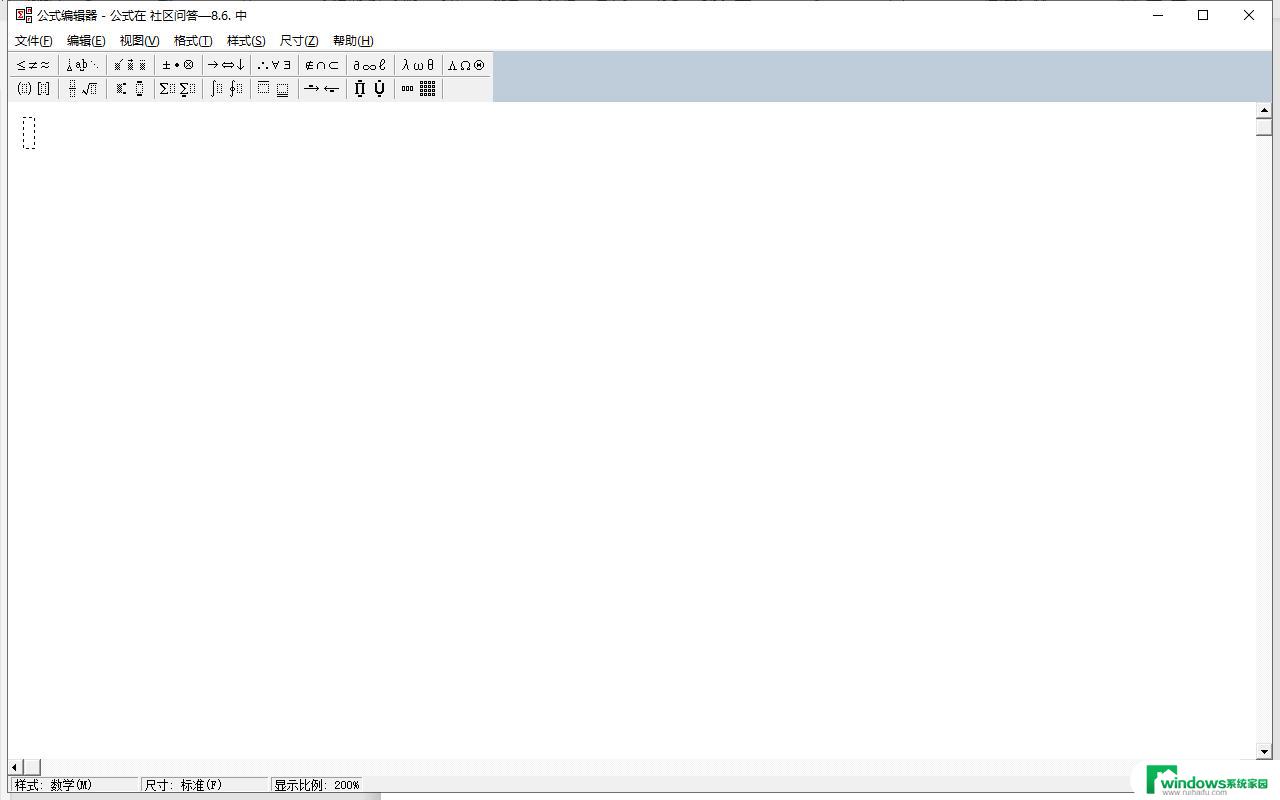Open the underbar and overbar templates palette

[274, 89]
